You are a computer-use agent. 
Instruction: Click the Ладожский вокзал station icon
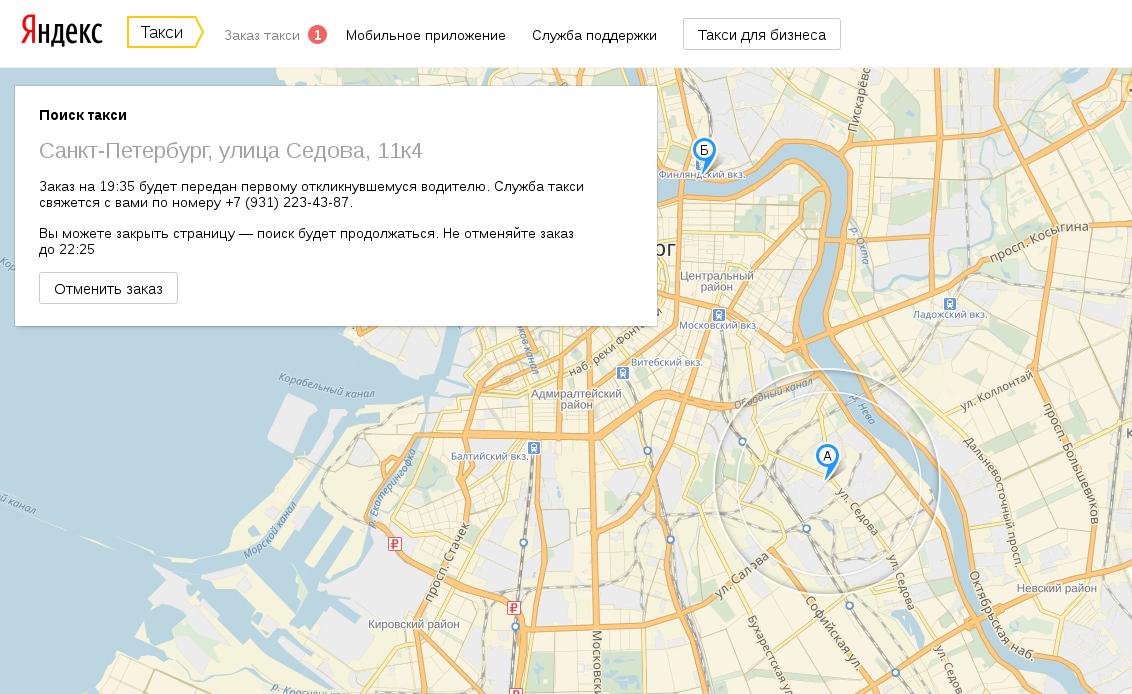(x=950, y=304)
